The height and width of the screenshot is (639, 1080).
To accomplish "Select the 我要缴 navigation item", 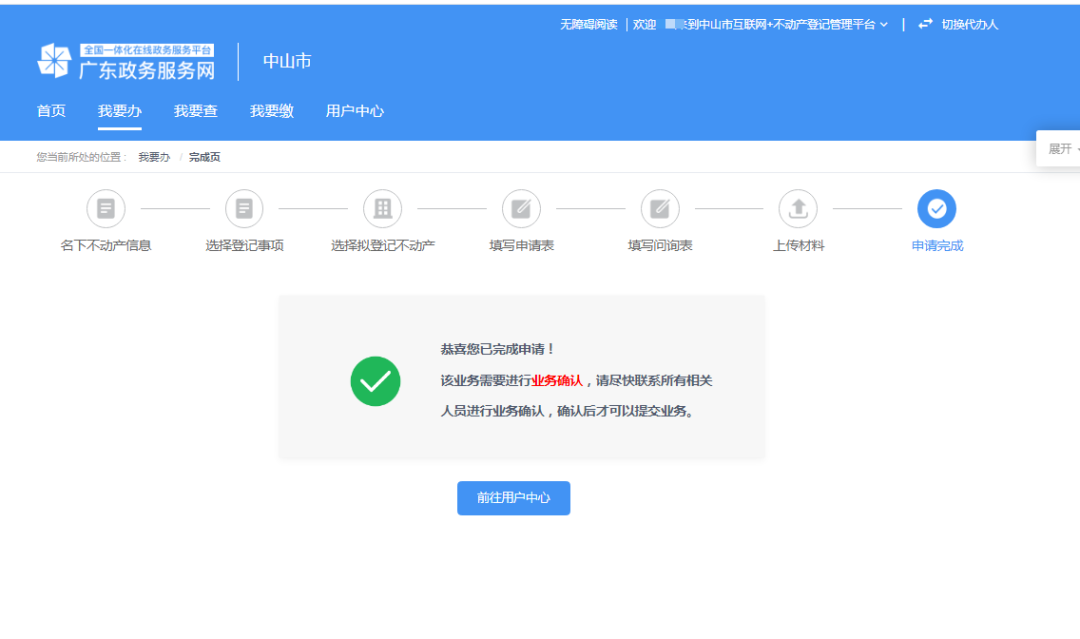I will pos(272,111).
